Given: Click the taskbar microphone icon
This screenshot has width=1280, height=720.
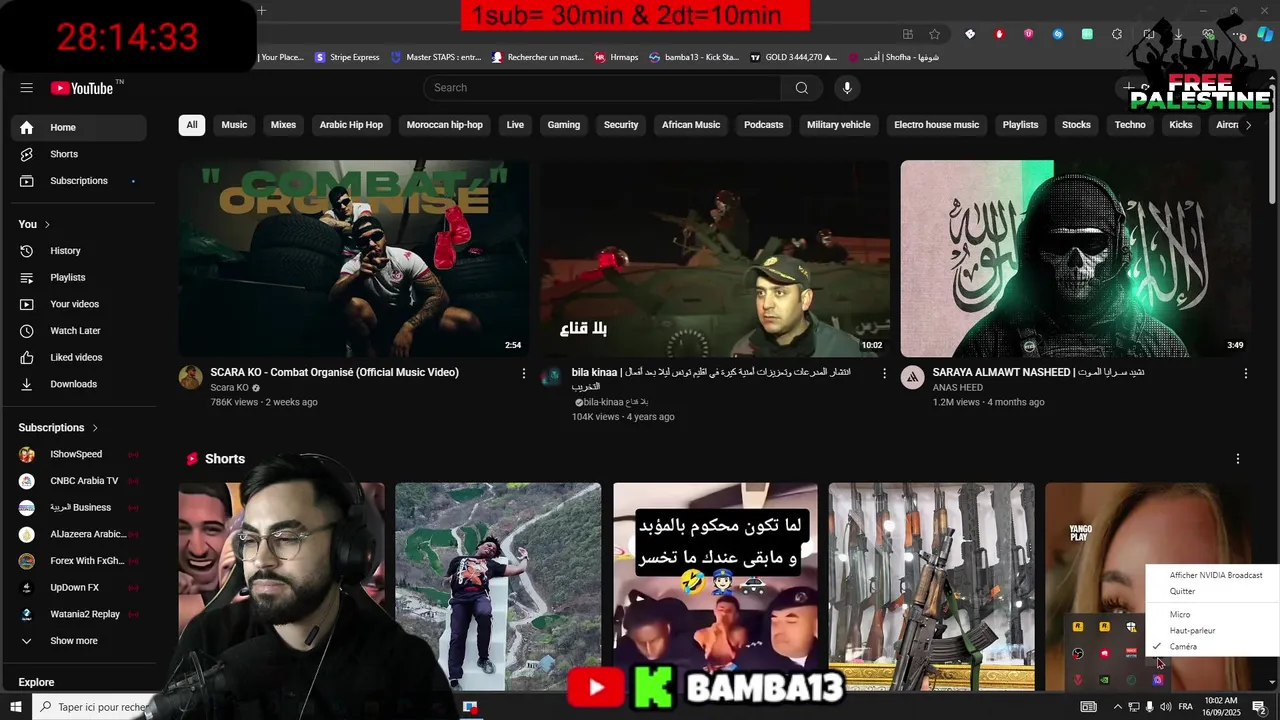Looking at the screenshot, I should point(1150,707).
